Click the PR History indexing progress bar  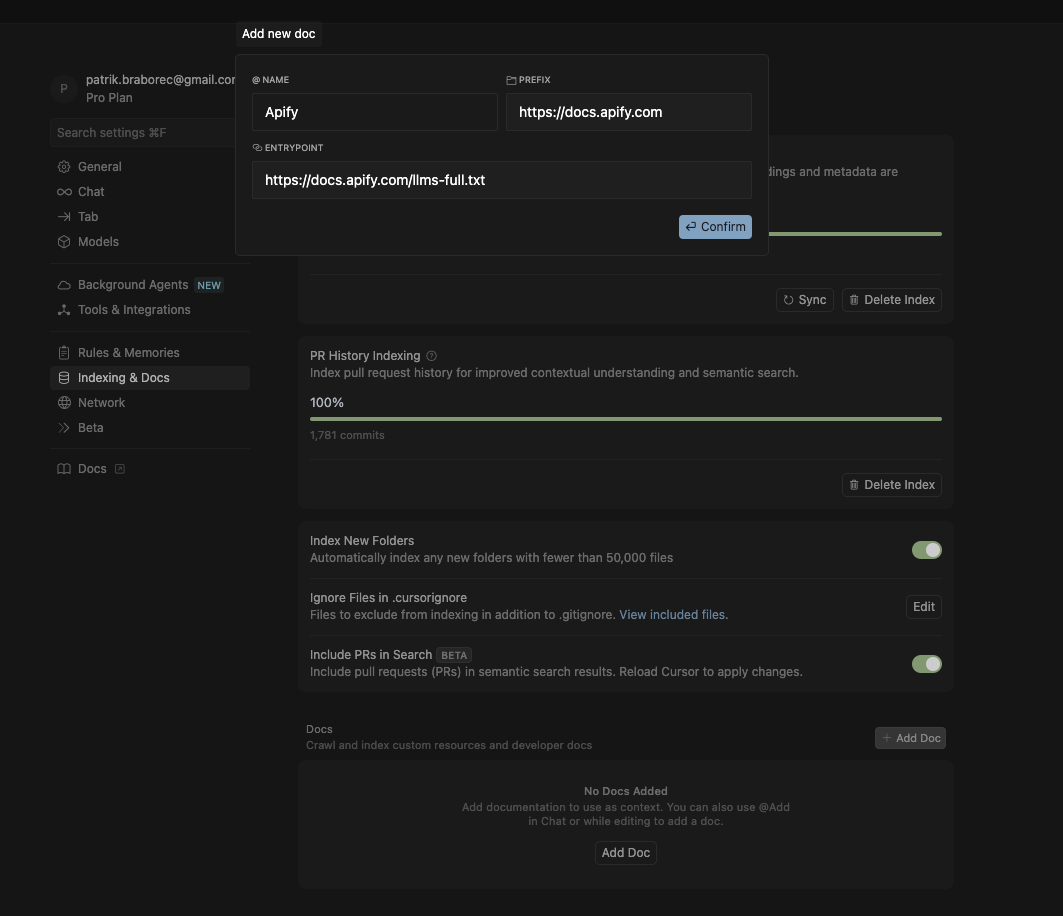(x=625, y=419)
